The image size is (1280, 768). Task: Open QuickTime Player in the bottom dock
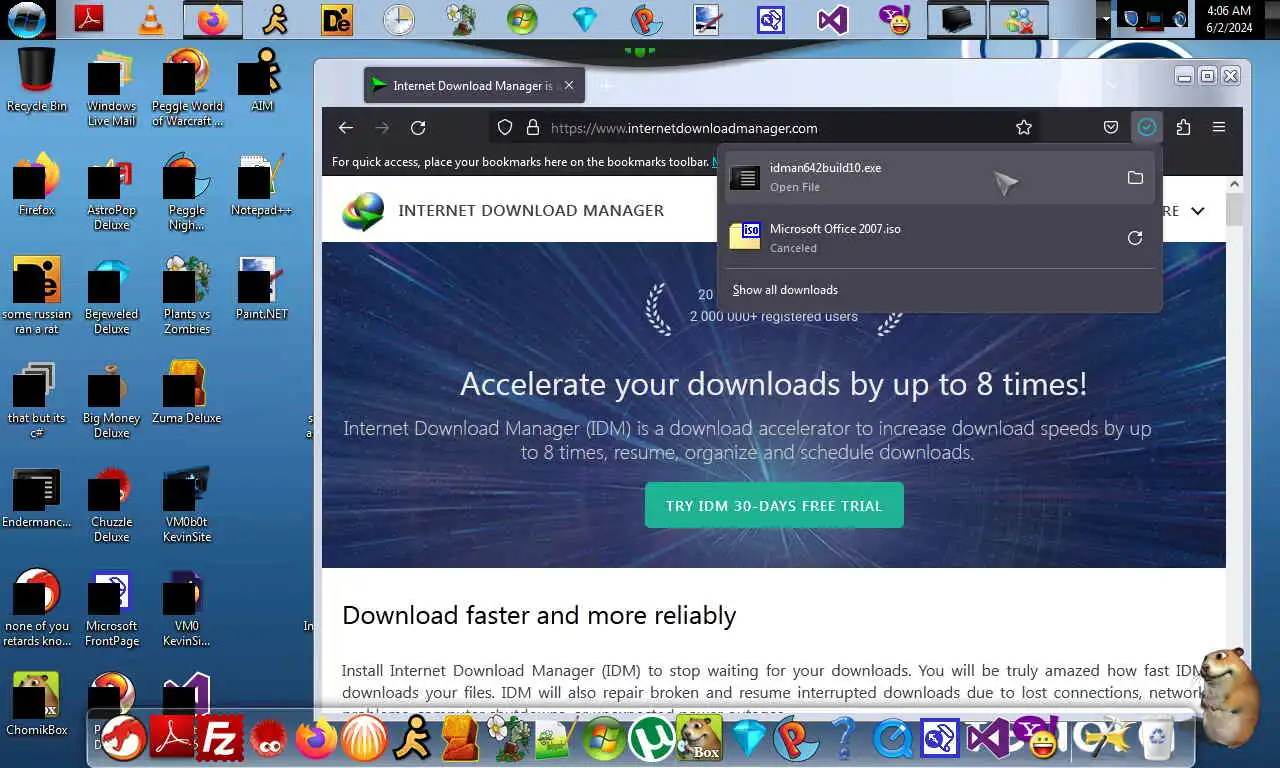[x=891, y=739]
